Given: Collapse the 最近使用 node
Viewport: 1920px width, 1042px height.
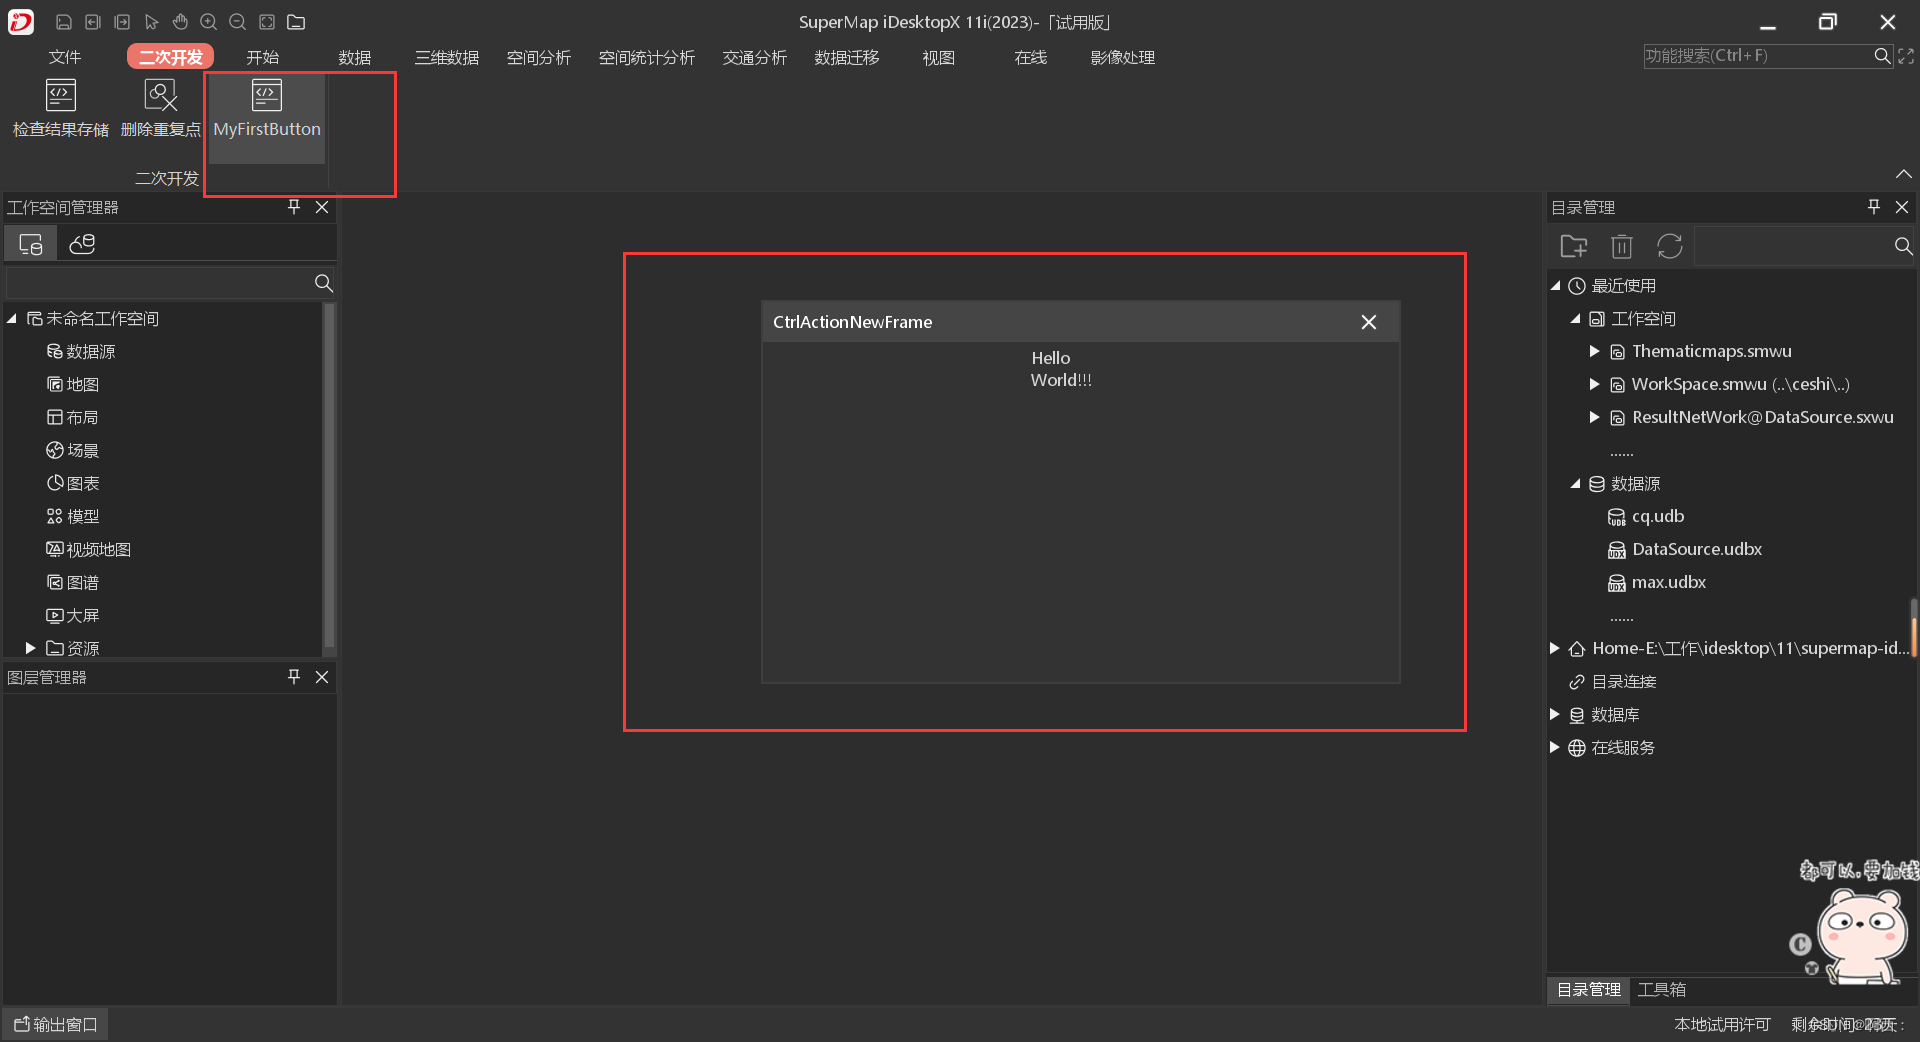Looking at the screenshot, I should (x=1556, y=286).
